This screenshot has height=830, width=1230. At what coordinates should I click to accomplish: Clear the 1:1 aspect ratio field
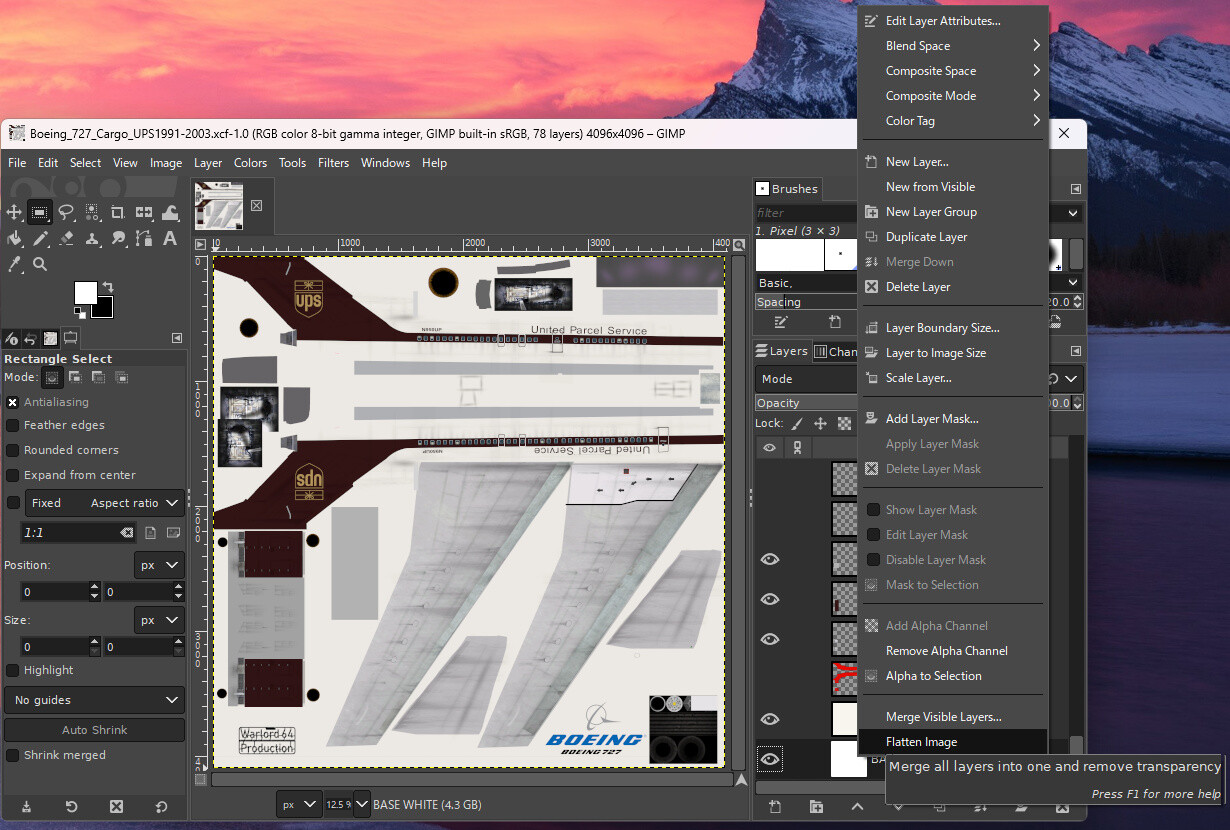point(125,533)
